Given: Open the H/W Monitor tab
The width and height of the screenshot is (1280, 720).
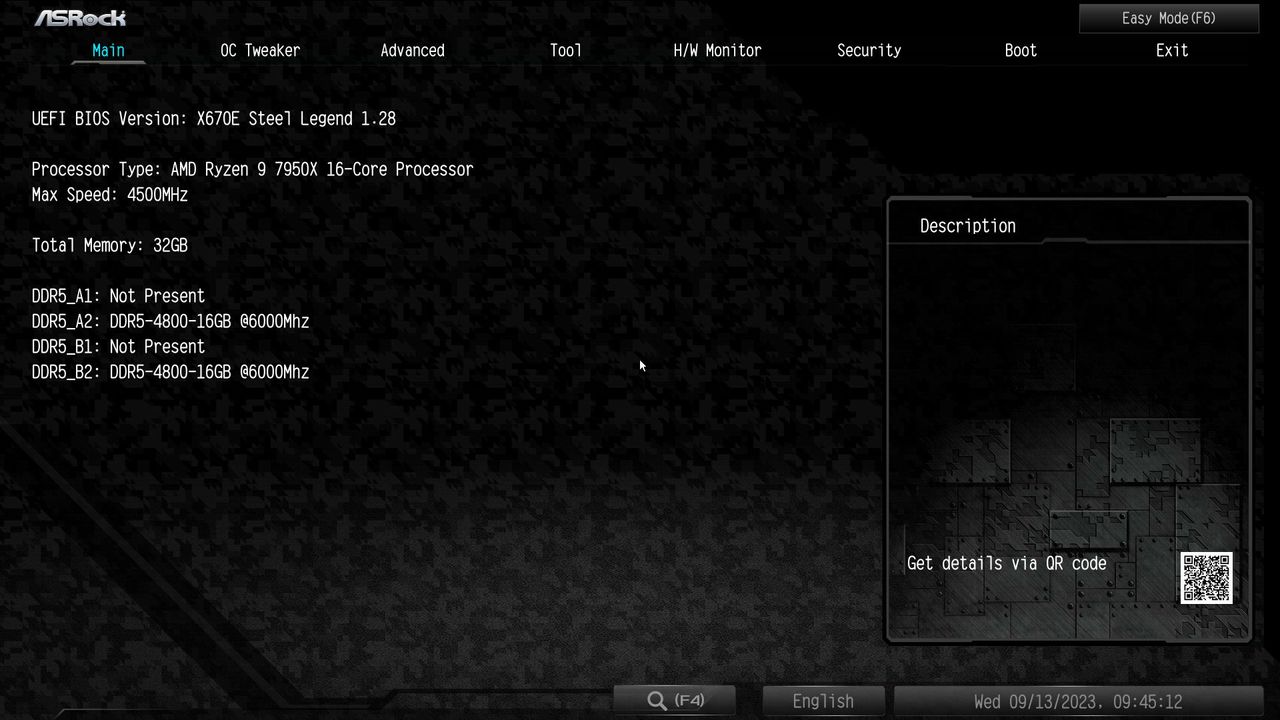Looking at the screenshot, I should [x=717, y=50].
